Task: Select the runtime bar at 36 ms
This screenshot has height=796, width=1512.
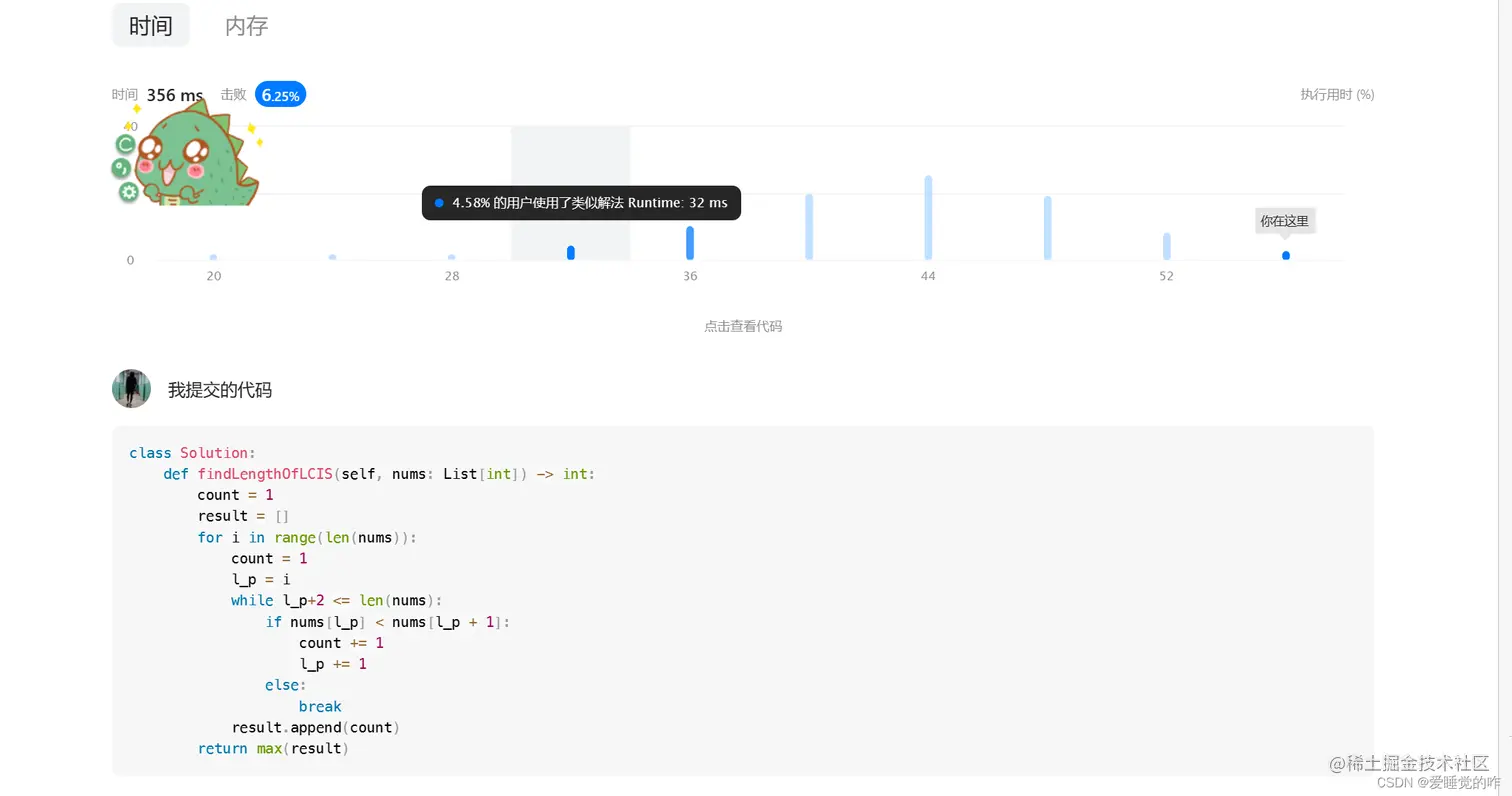Action: pos(690,243)
